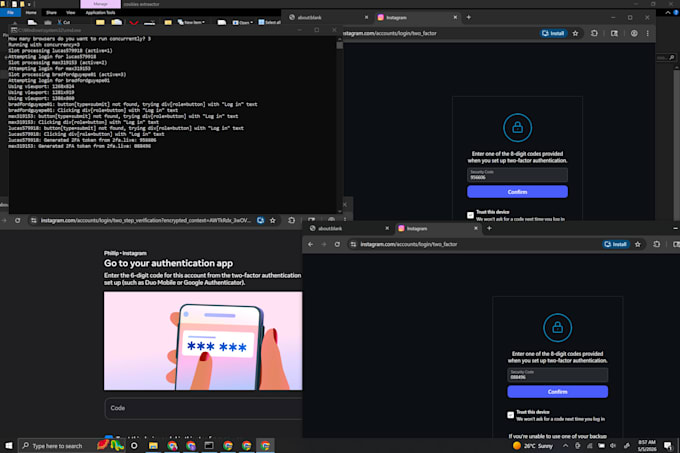
Task: Open File tab in File Explorer
Action: tap(10, 13)
